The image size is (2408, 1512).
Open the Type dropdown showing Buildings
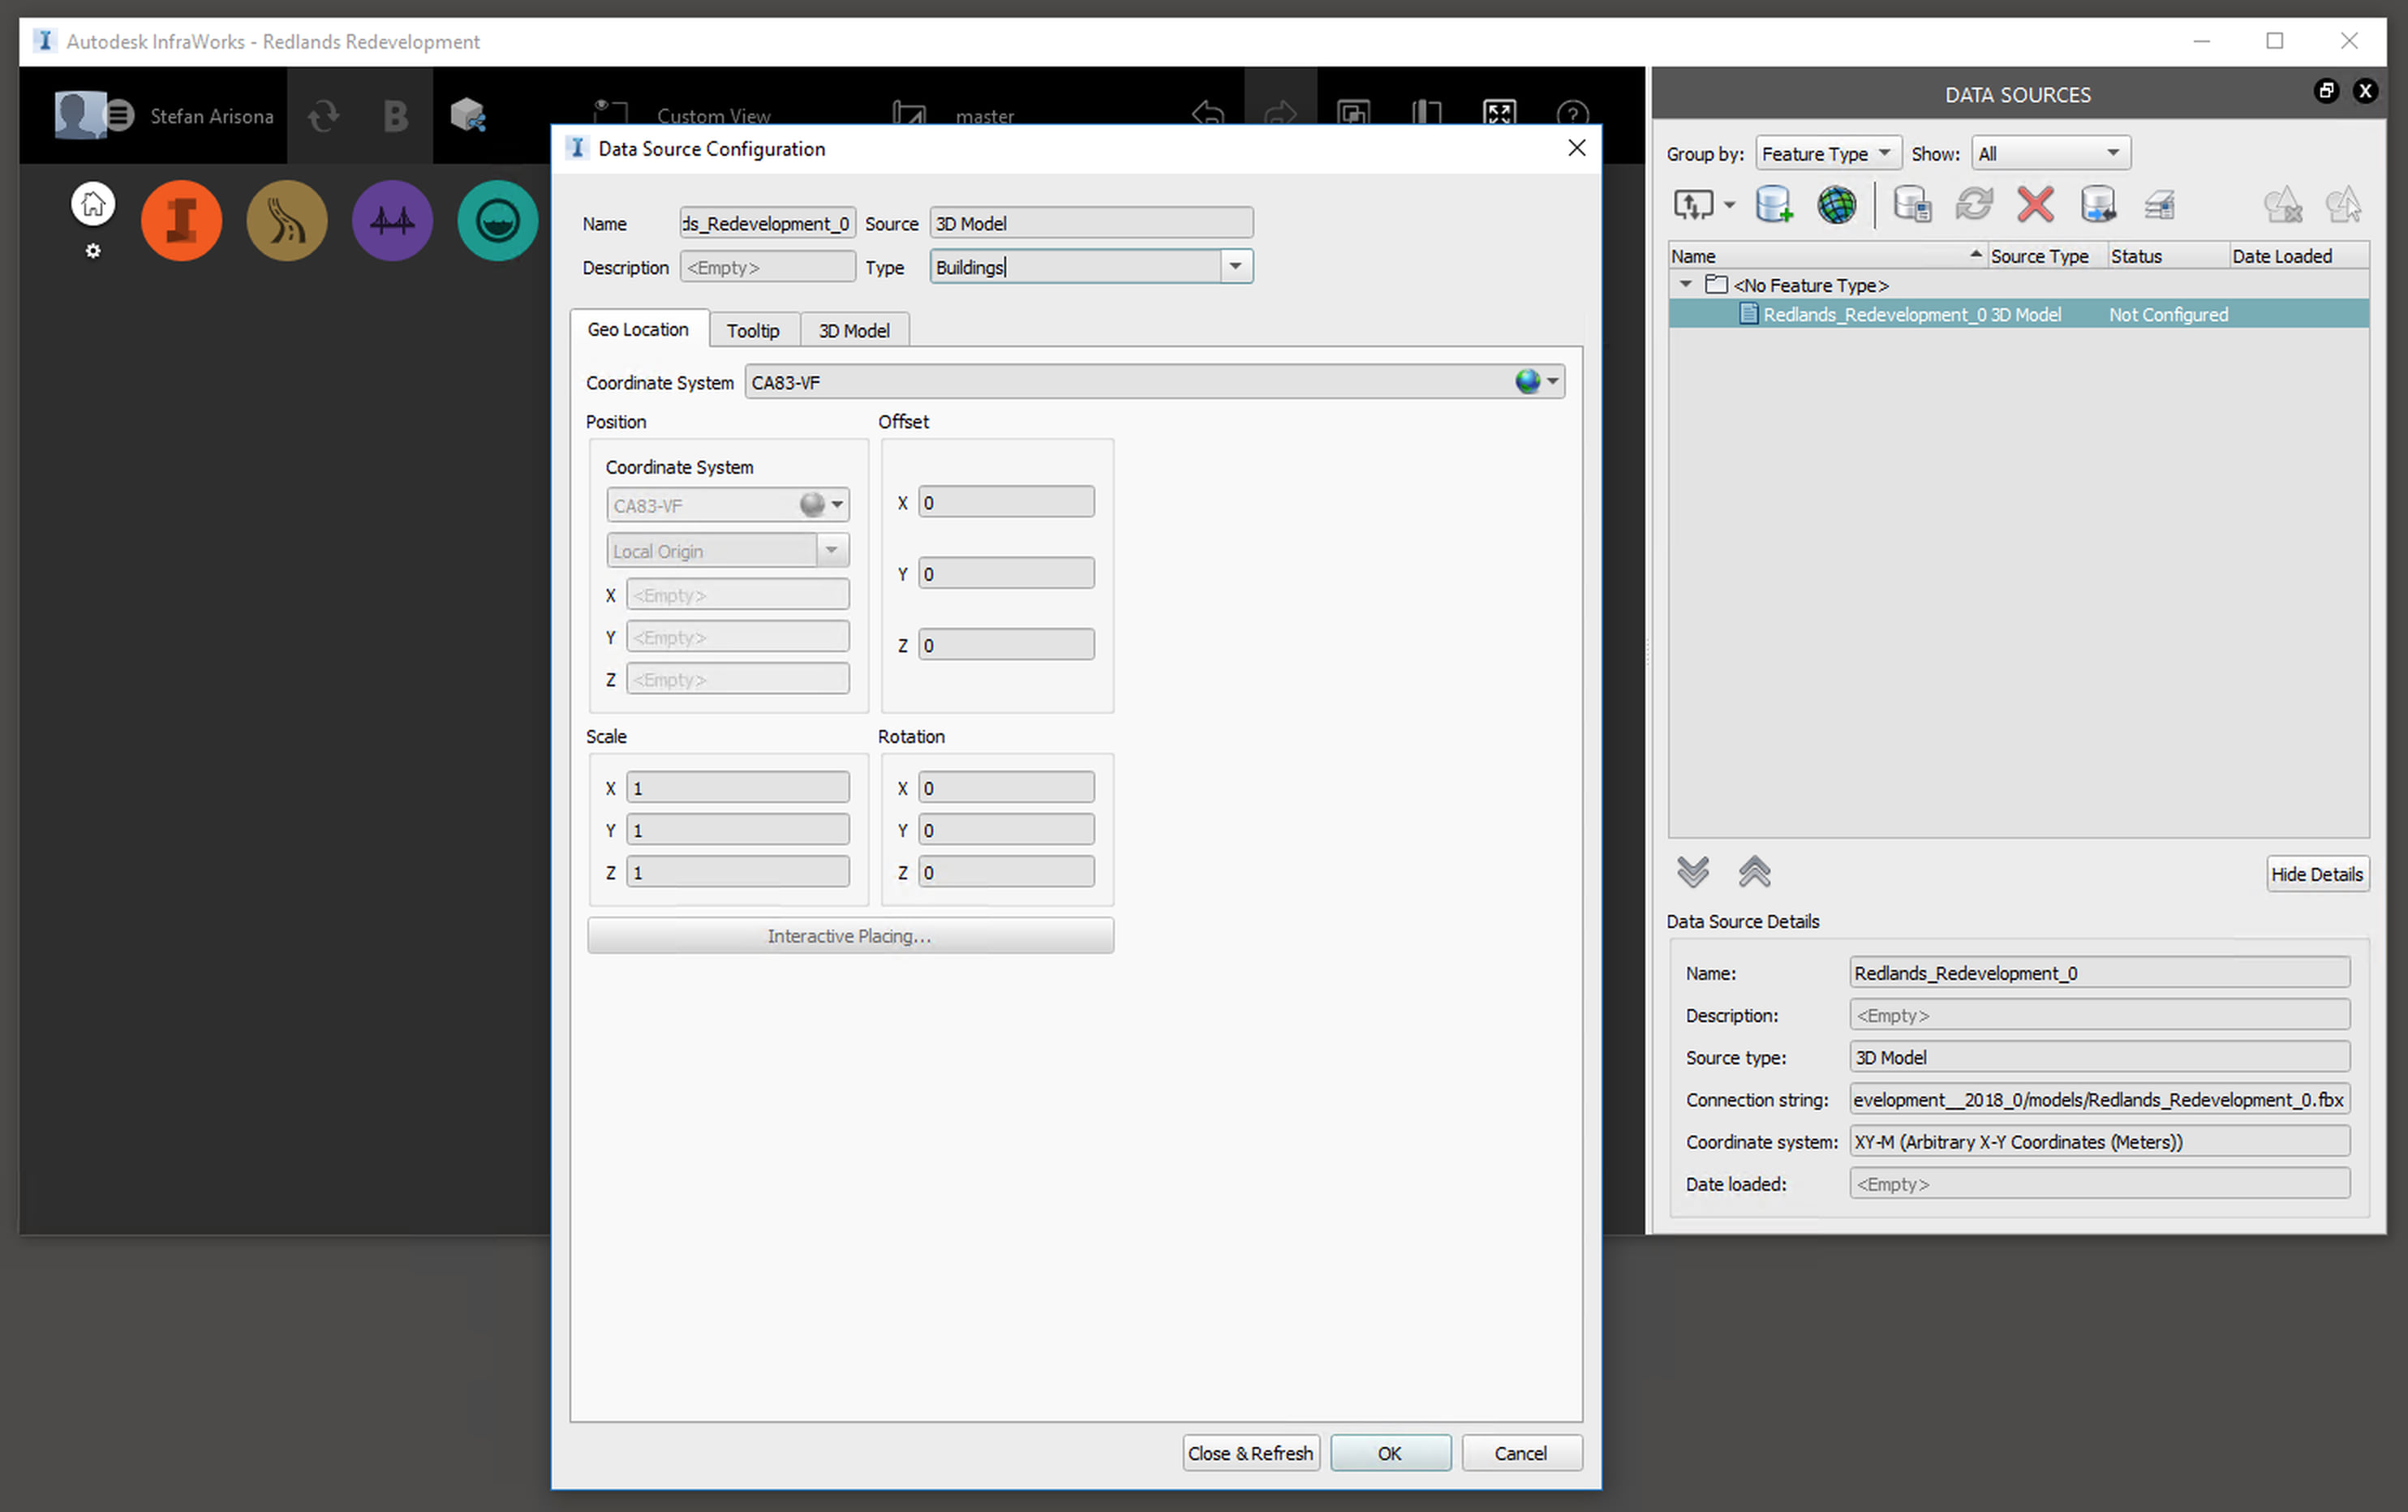click(1235, 267)
